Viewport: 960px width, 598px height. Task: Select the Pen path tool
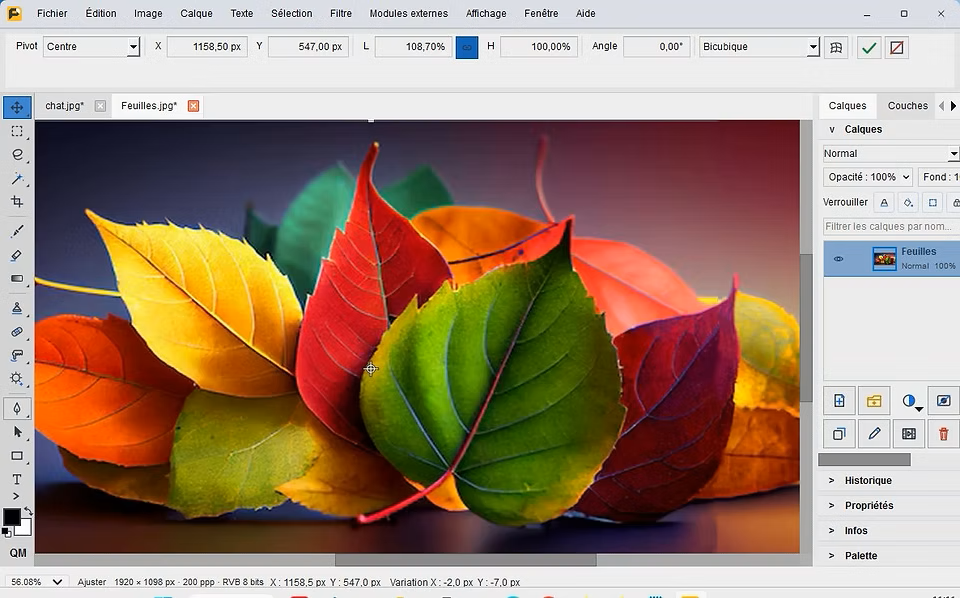(x=17, y=408)
